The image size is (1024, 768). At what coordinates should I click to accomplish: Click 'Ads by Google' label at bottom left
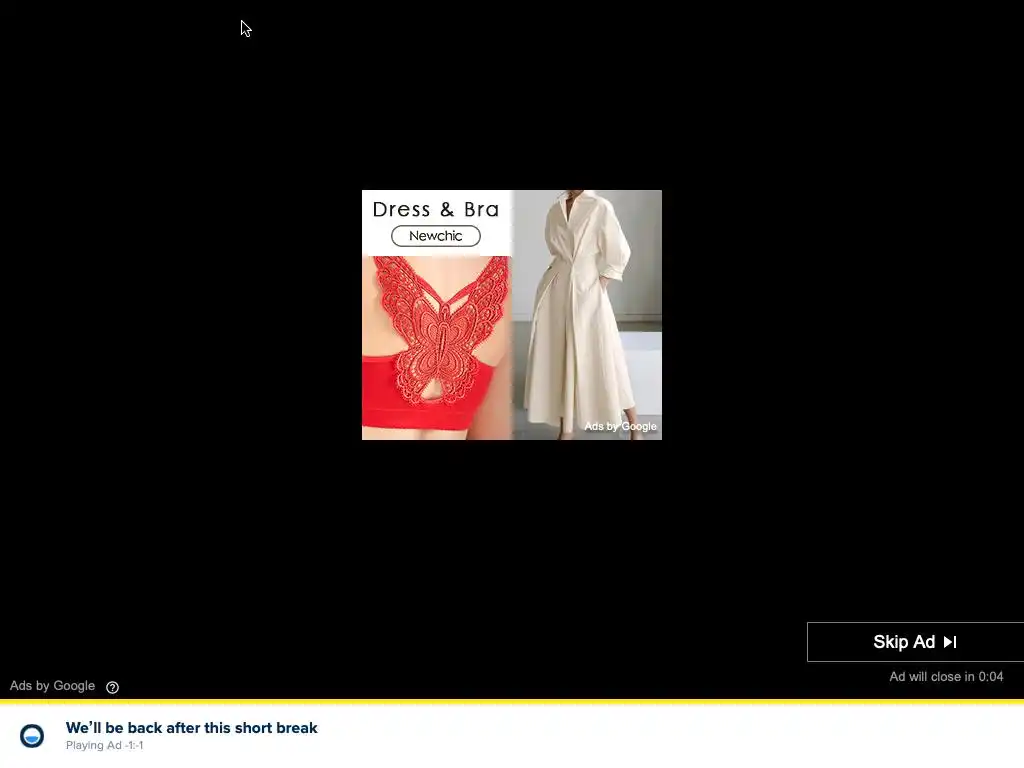coord(52,686)
